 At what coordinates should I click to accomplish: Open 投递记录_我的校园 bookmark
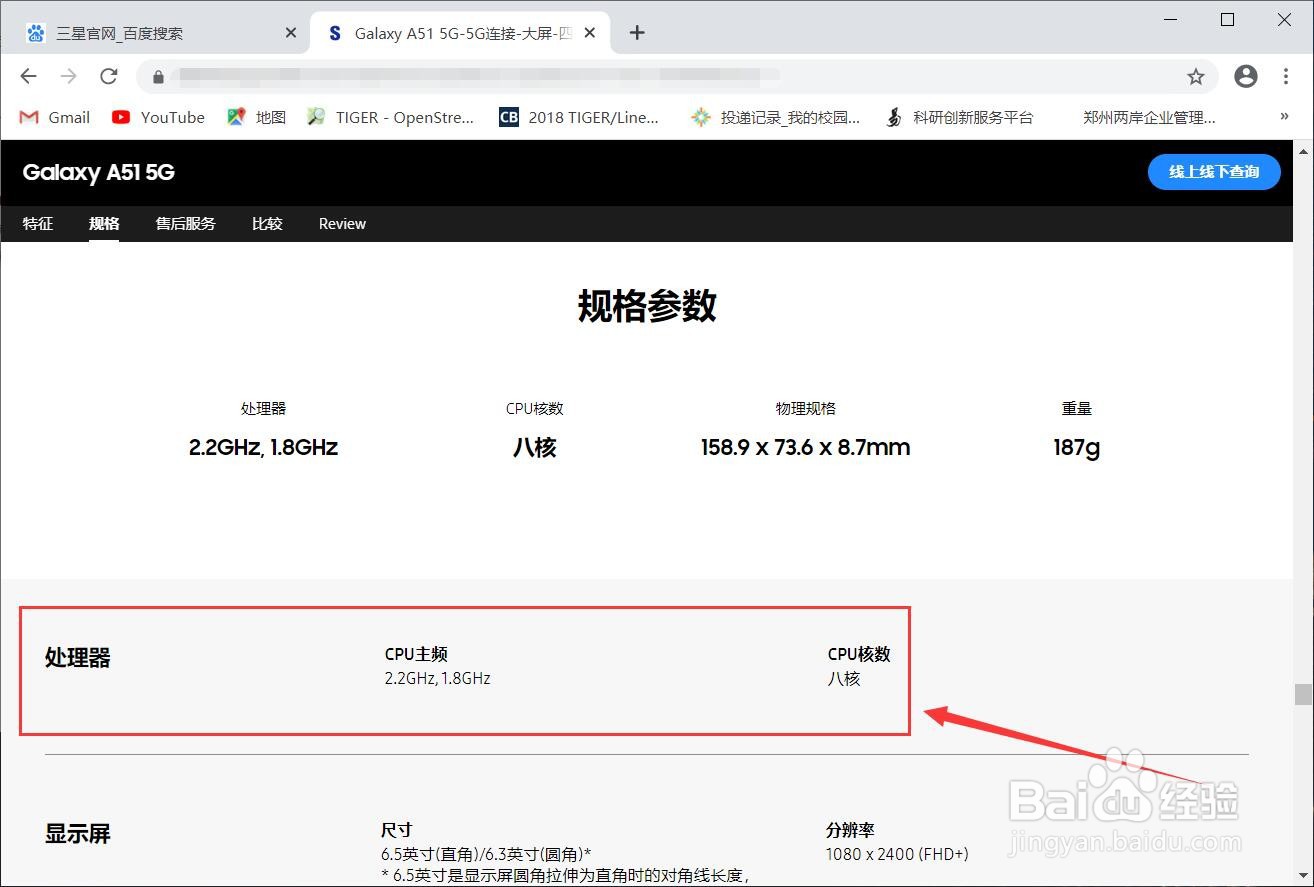coord(775,117)
